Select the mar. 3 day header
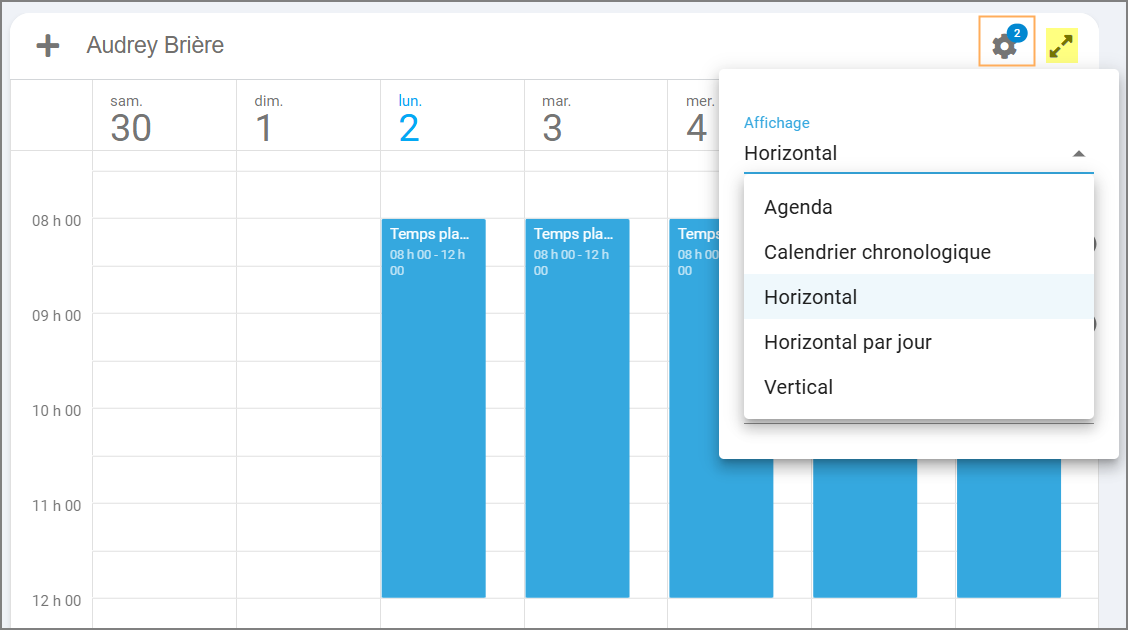The height and width of the screenshot is (630, 1128). coord(553,118)
